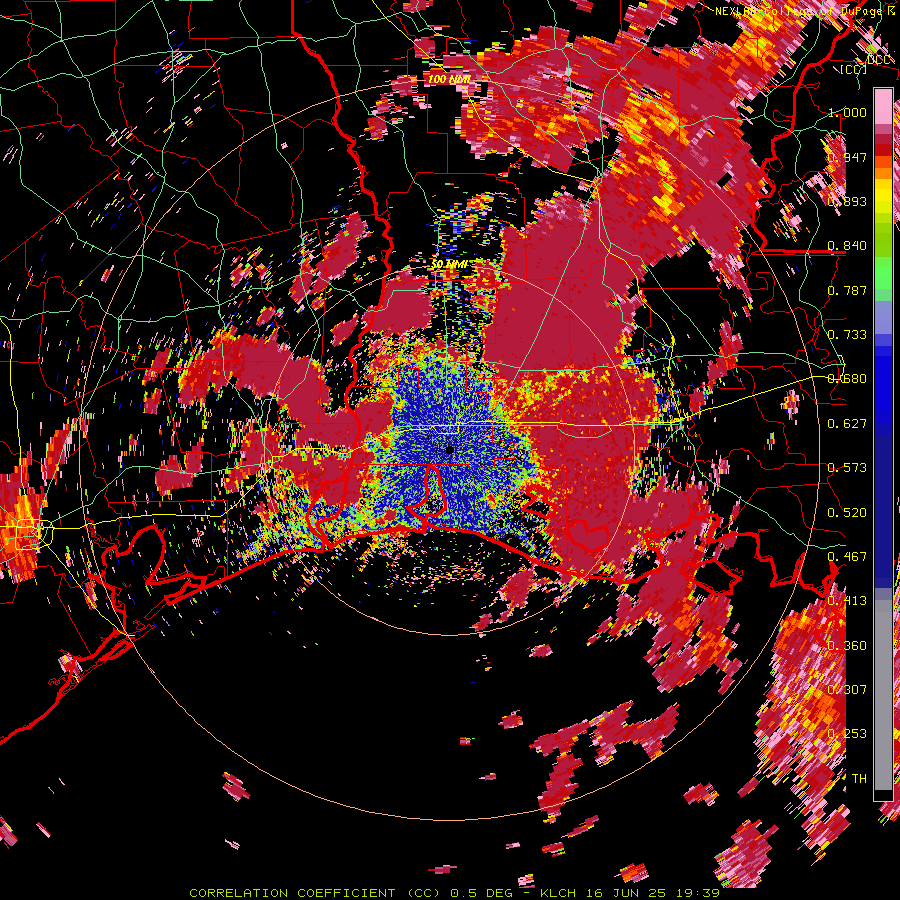This screenshot has height=900, width=900.
Task: Click the 0.467 color scale label
Action: point(847,557)
